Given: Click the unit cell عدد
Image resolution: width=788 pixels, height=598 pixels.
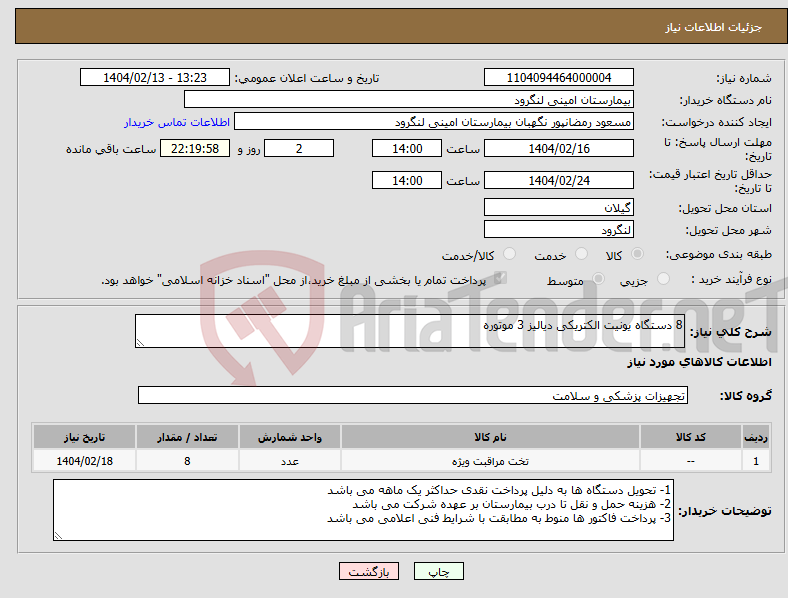Looking at the screenshot, I should pos(290,461).
